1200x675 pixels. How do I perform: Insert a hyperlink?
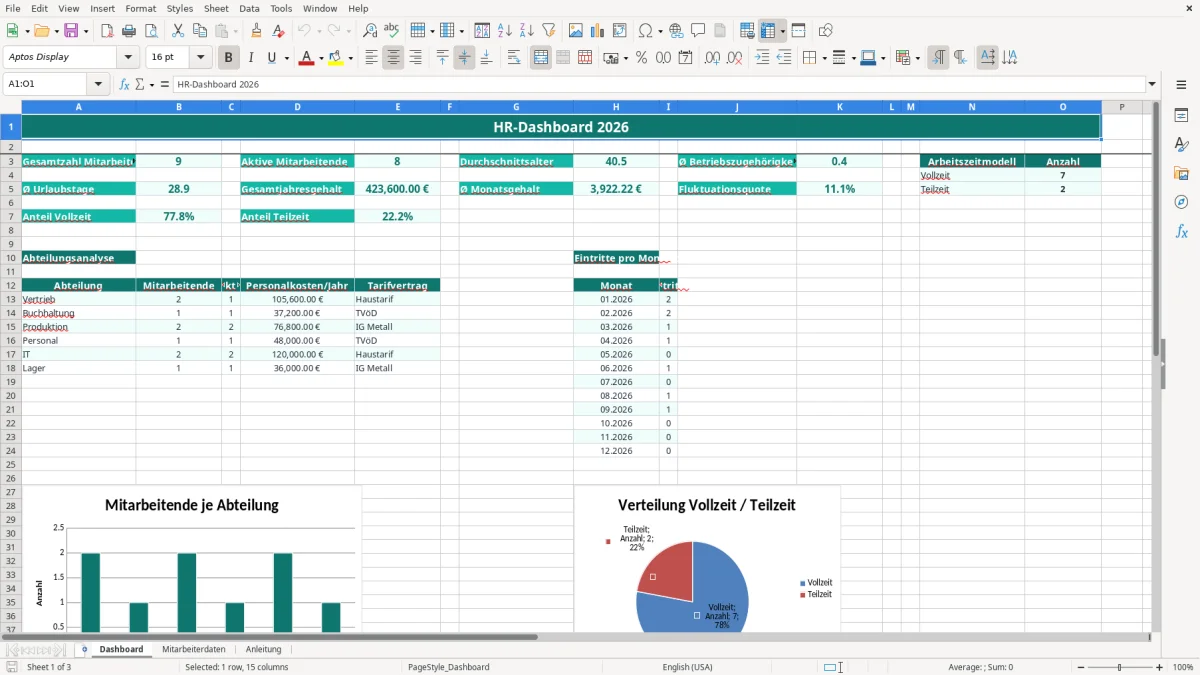point(676,31)
